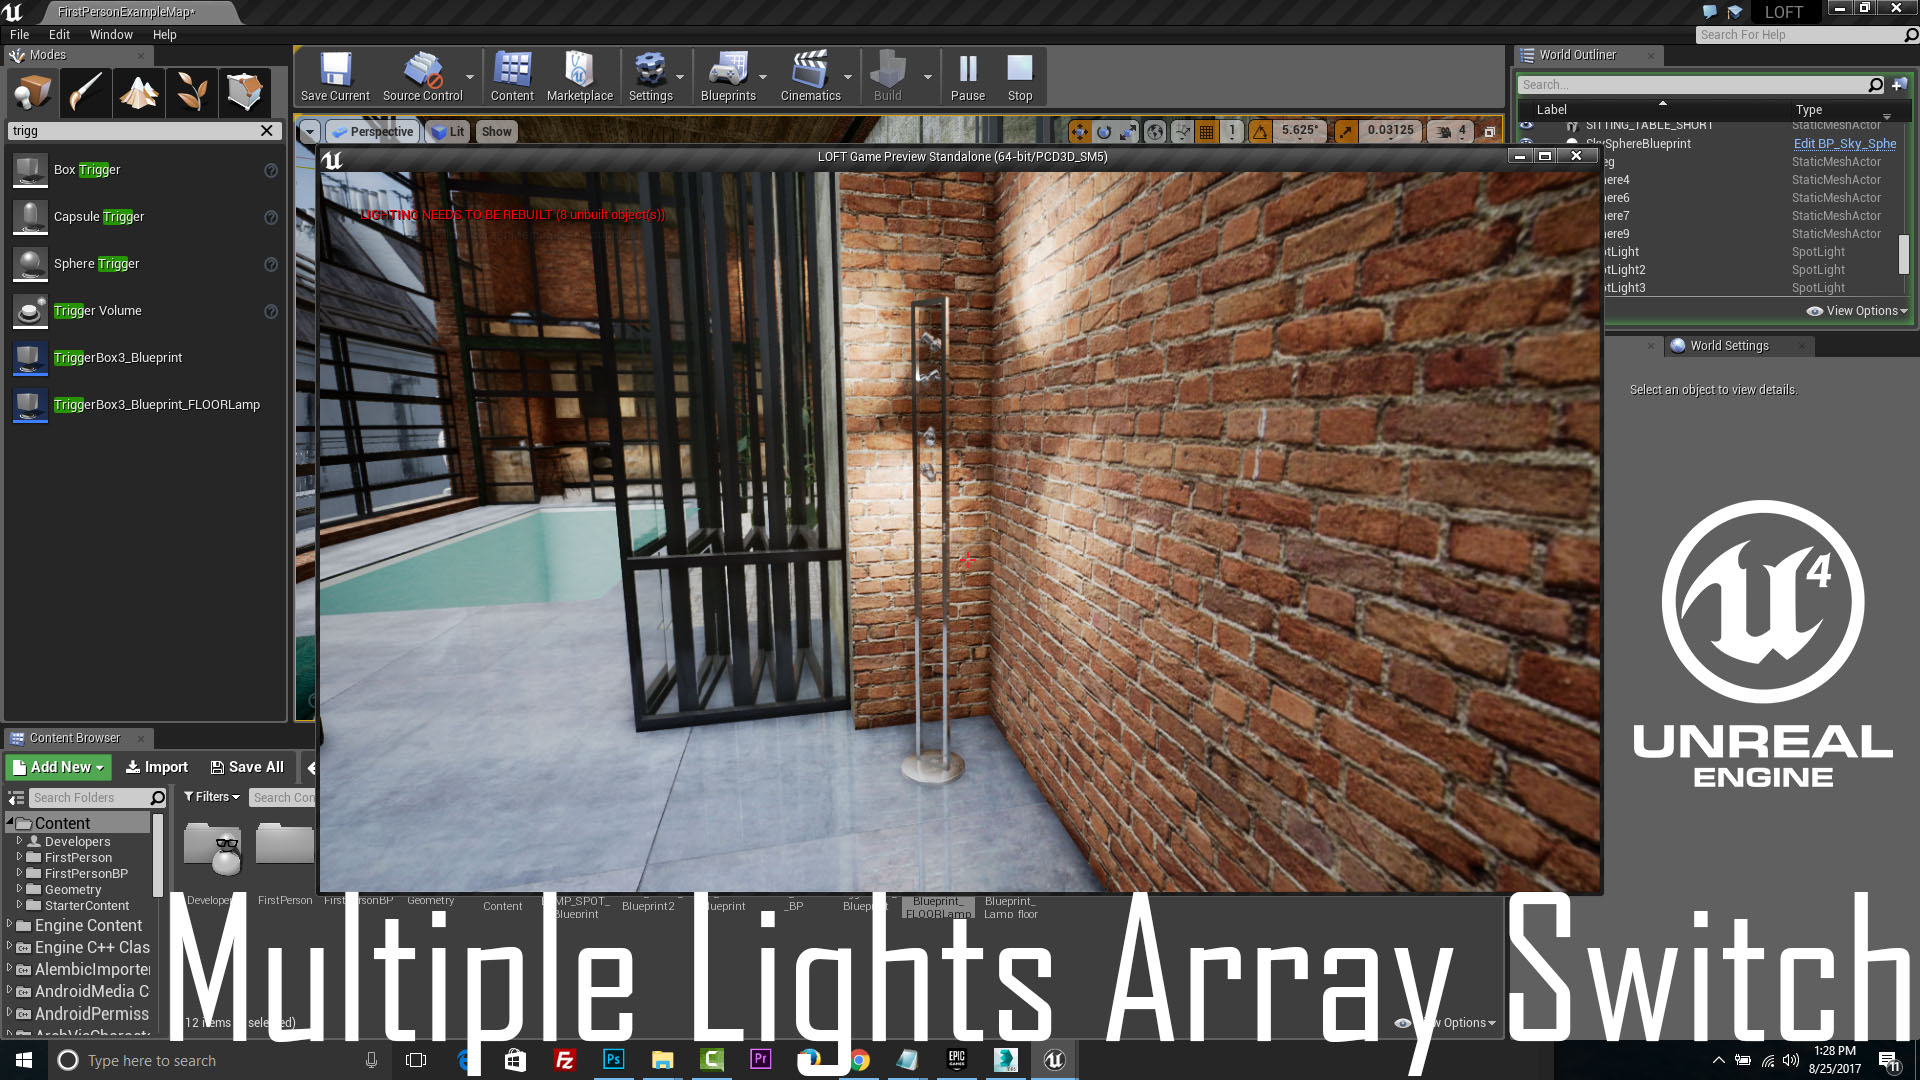The width and height of the screenshot is (1920, 1080).
Task: Maximize viewport with restore icon
Action: point(1489,132)
